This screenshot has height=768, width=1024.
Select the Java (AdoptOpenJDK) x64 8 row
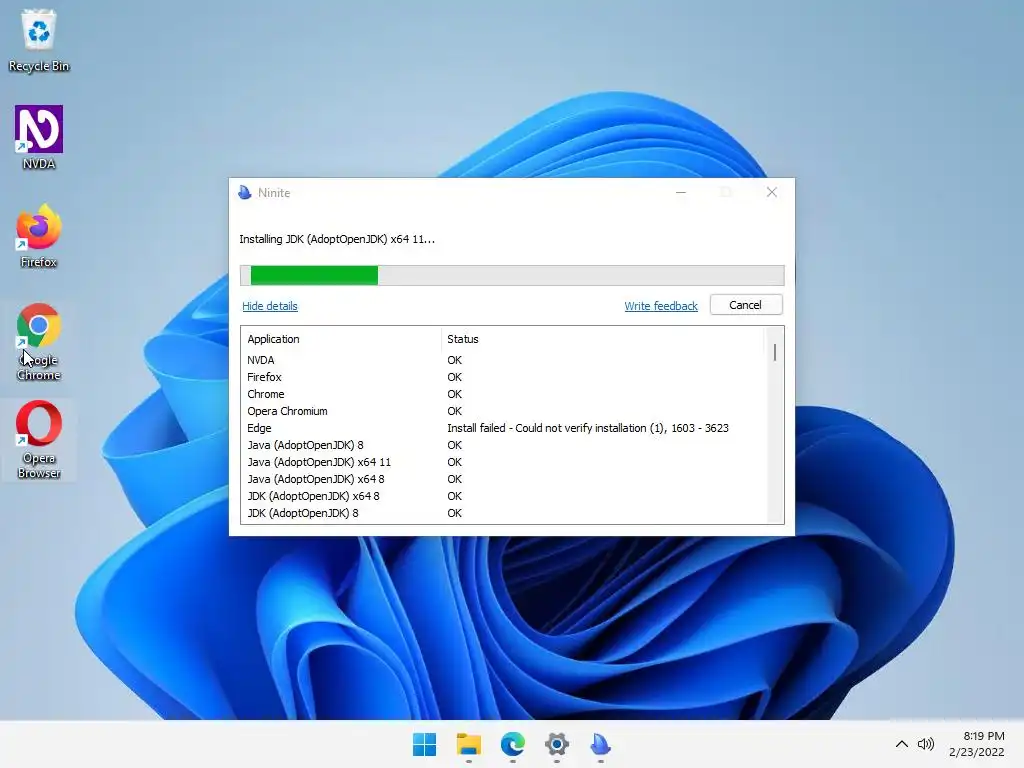503,479
